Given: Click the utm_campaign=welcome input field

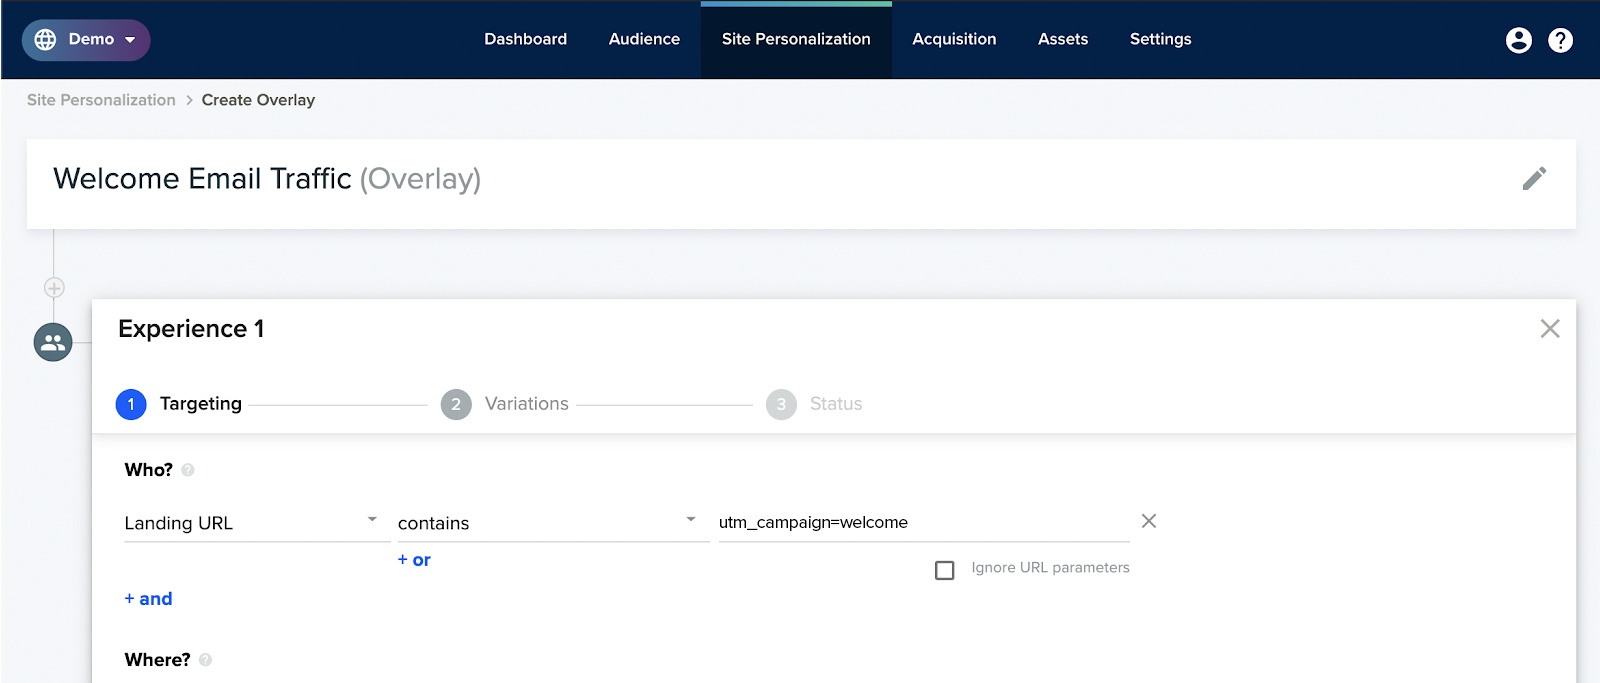Looking at the screenshot, I should [x=924, y=522].
